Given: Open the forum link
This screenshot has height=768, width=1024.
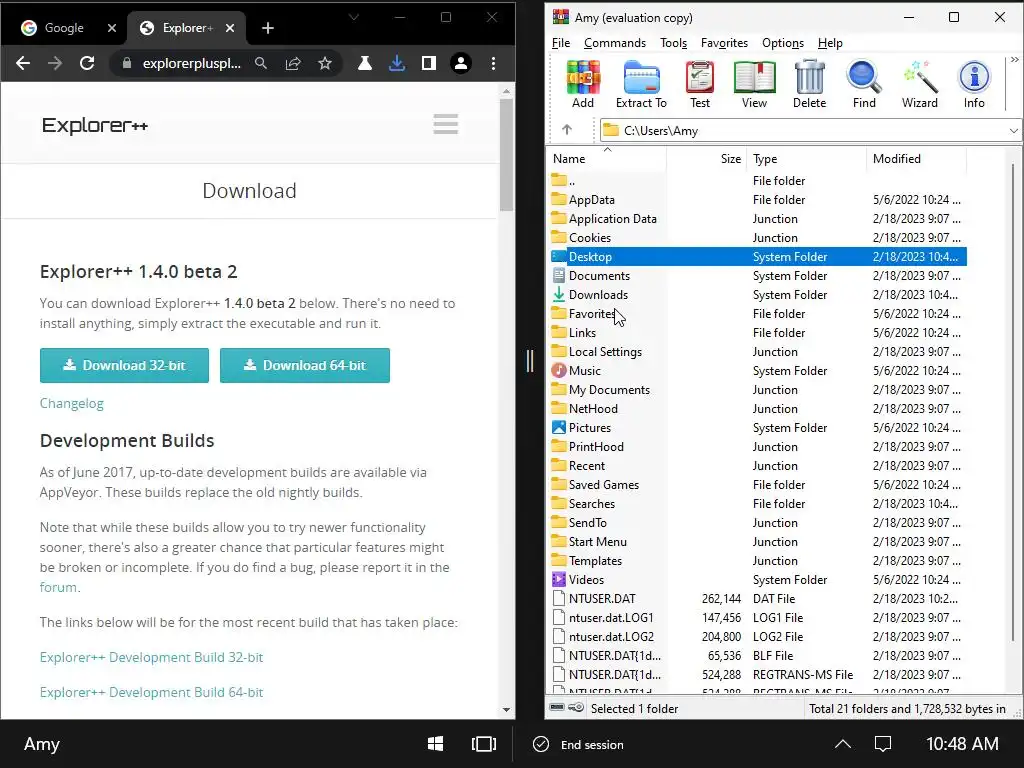Looking at the screenshot, I should pyautogui.click(x=58, y=587).
